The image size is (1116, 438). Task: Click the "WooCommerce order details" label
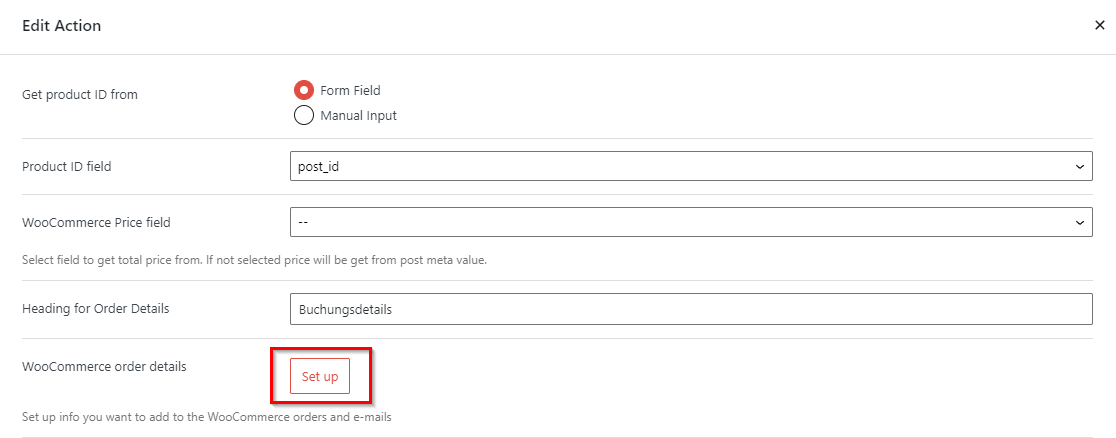click(x=104, y=366)
